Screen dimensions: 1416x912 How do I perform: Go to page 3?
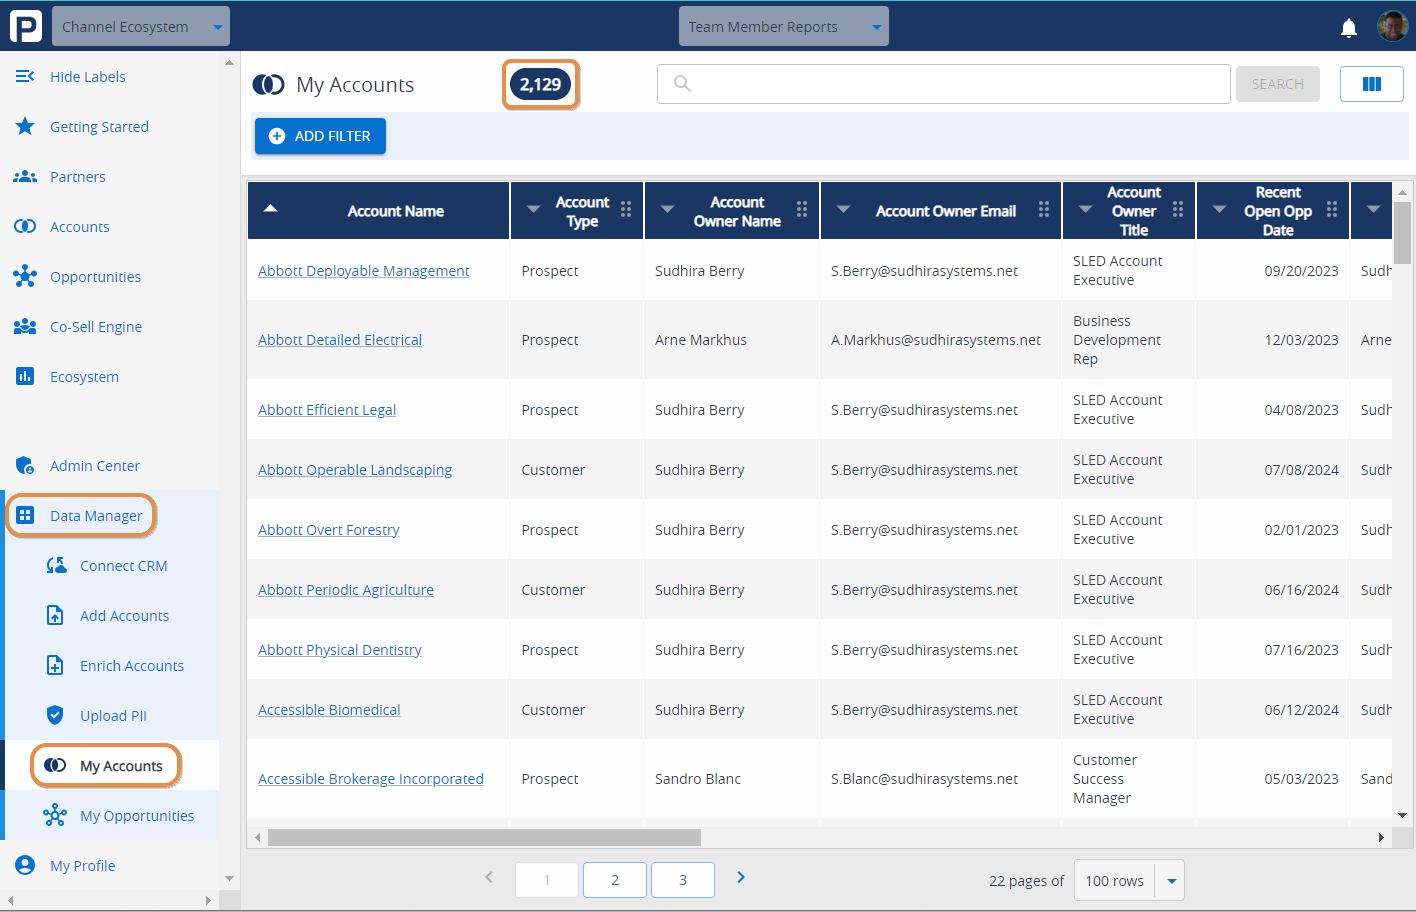point(683,880)
